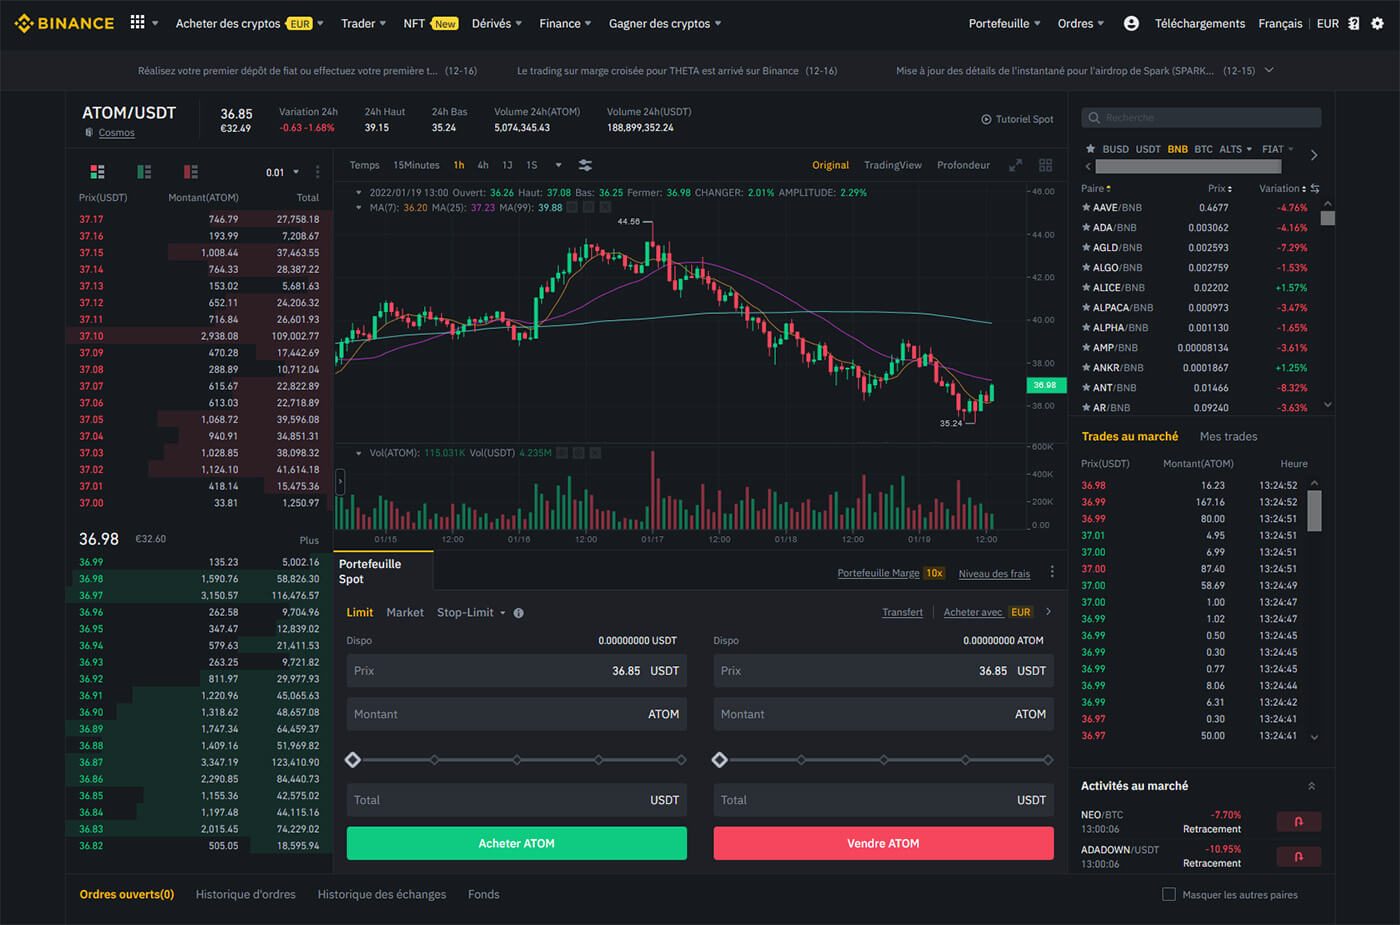The width and height of the screenshot is (1400, 925).
Task: Open the 0.01 price precision dropdown
Action: pyautogui.click(x=282, y=172)
